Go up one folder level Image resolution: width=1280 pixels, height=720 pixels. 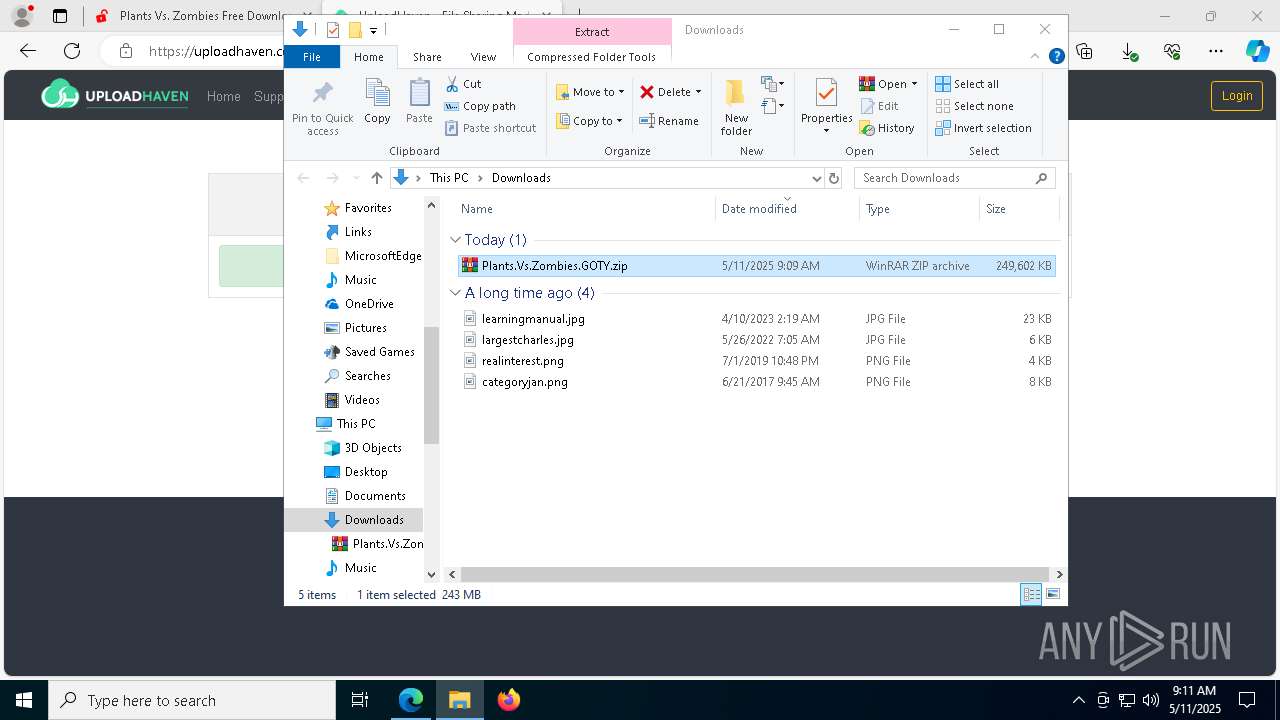[x=376, y=178]
